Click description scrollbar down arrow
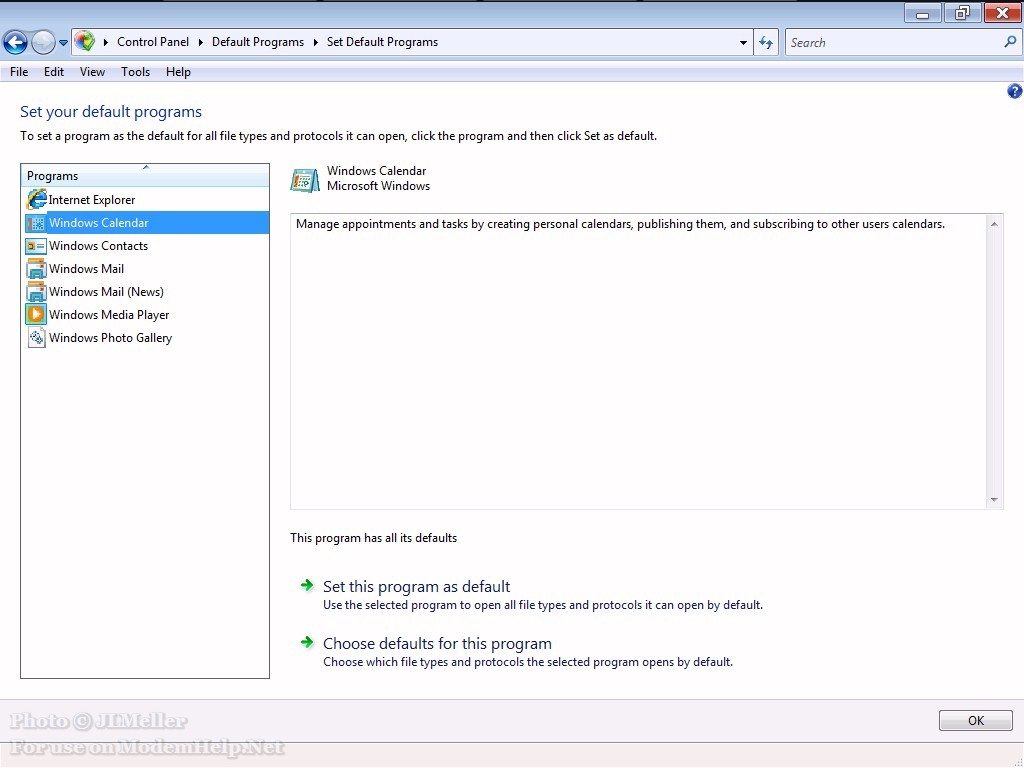 click(994, 500)
